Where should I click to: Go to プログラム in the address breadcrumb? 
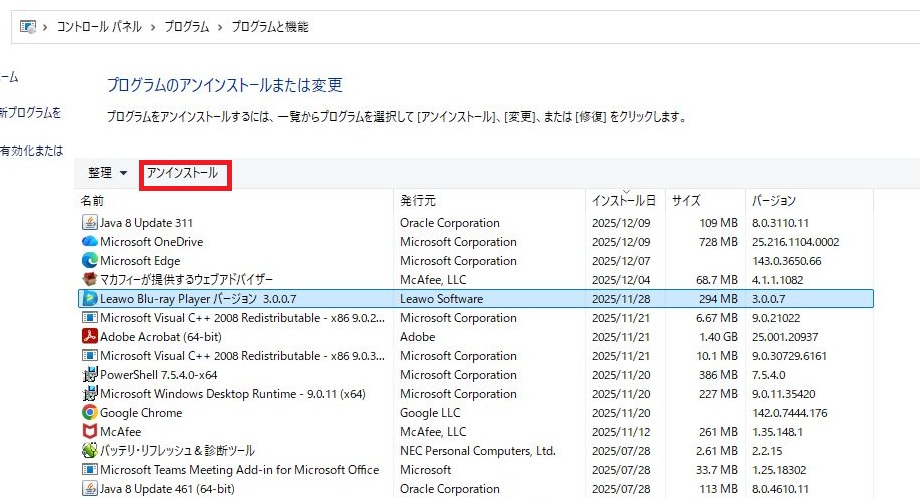point(186,27)
